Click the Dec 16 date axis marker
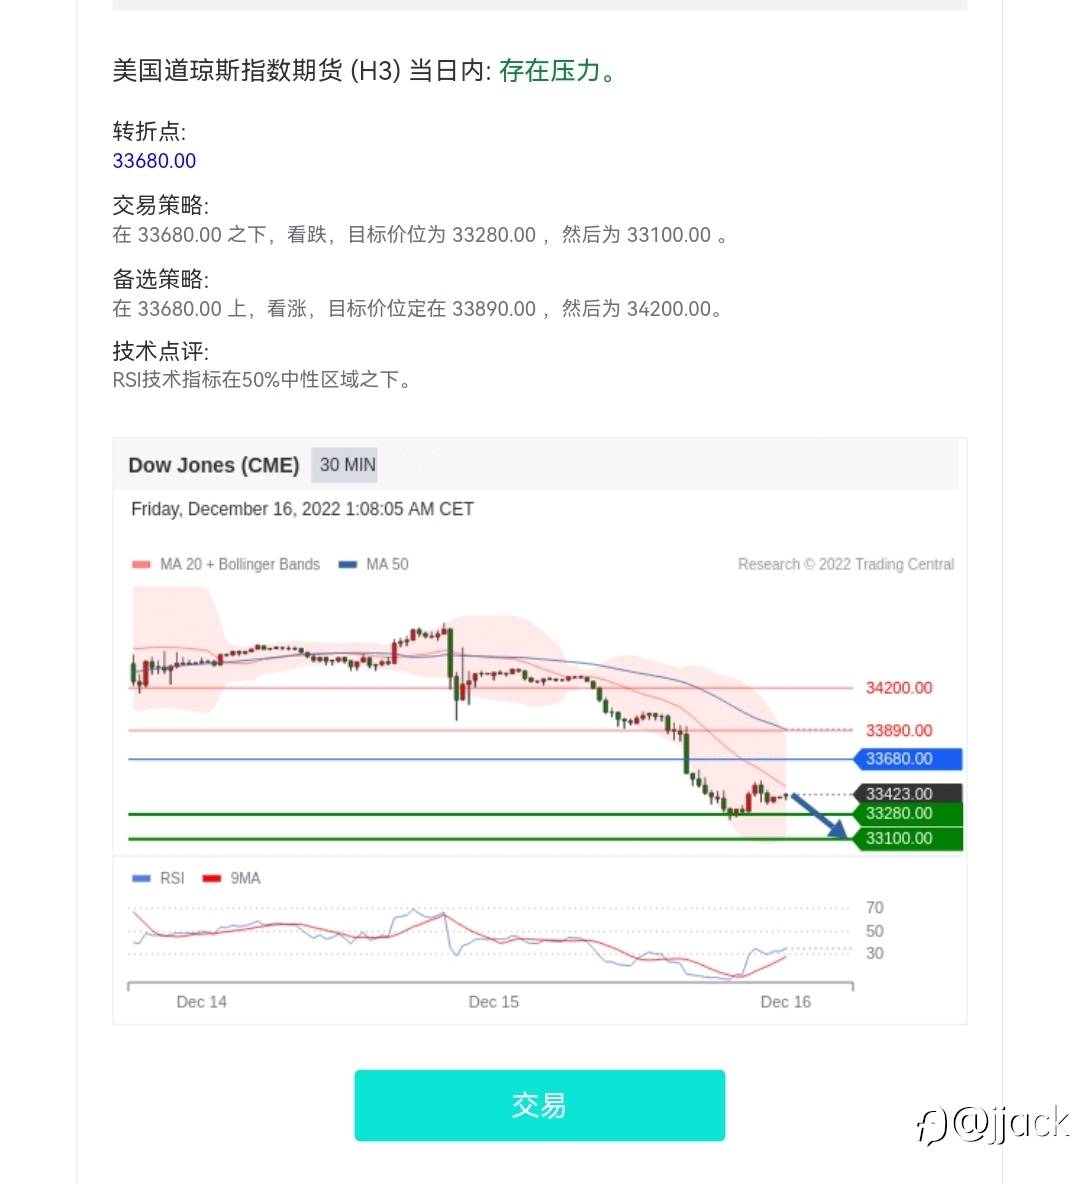Viewport: 1080px width, 1184px height. pos(785,1002)
